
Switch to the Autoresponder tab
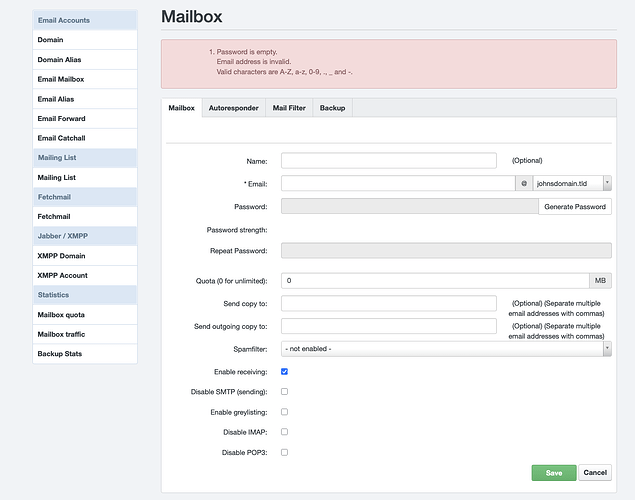[234, 108]
